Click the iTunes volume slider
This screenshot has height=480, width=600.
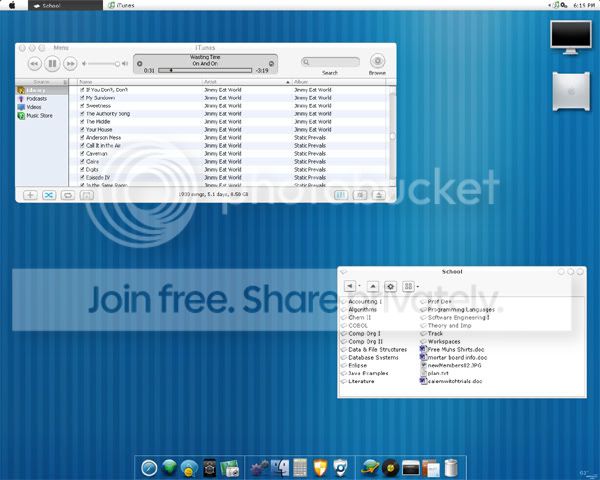pyautogui.click(x=104, y=64)
